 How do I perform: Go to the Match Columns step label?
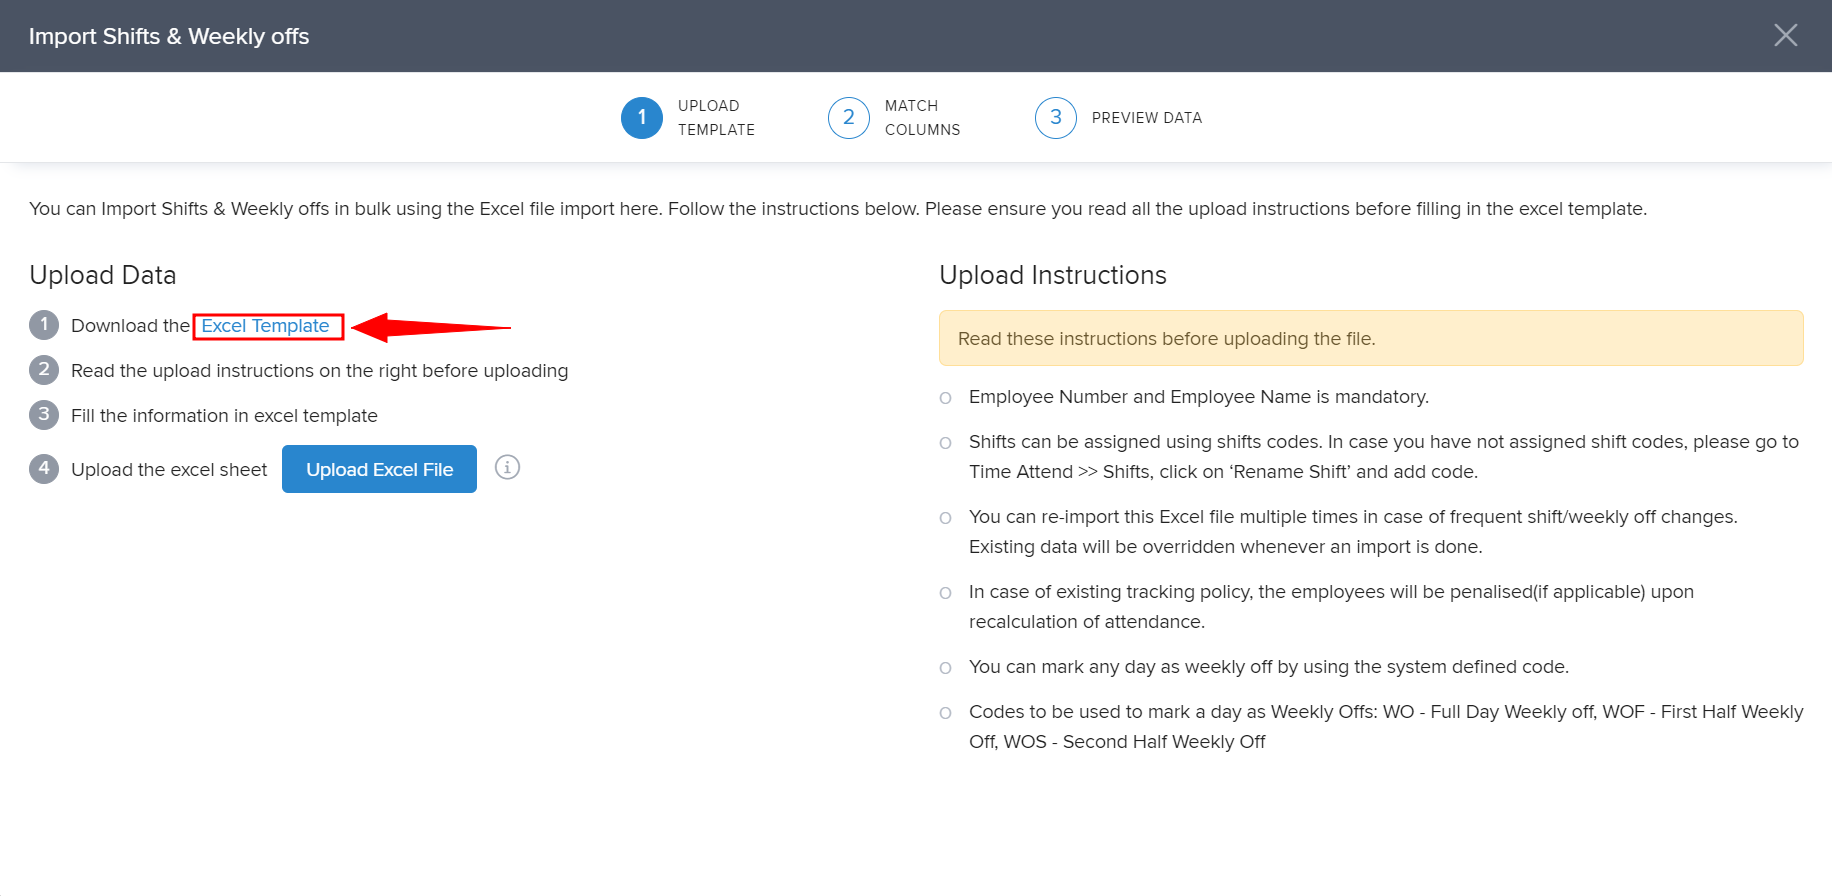[x=922, y=118]
